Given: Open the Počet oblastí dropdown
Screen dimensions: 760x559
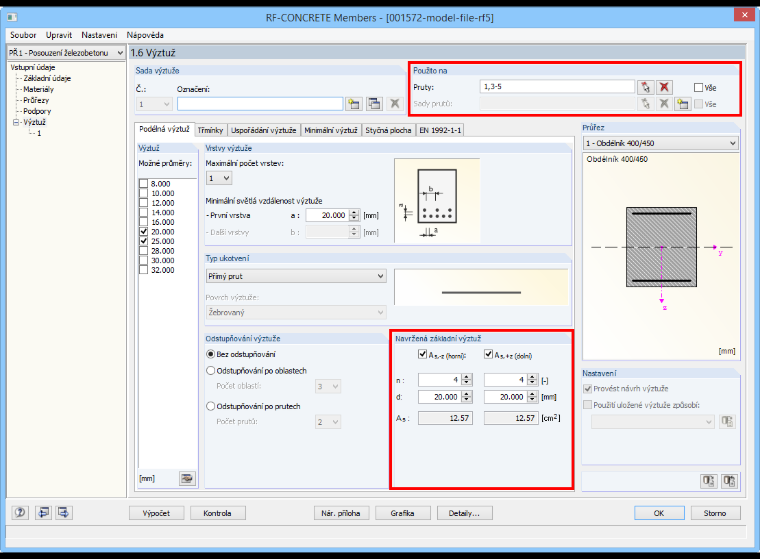Looking at the screenshot, I should point(328,386).
